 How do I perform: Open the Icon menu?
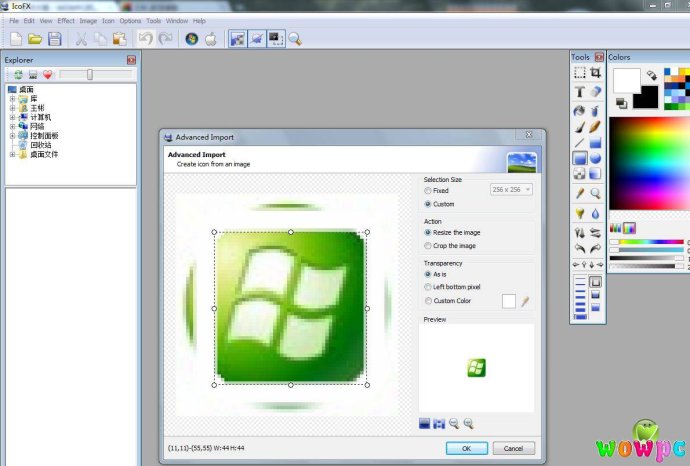coord(108,21)
